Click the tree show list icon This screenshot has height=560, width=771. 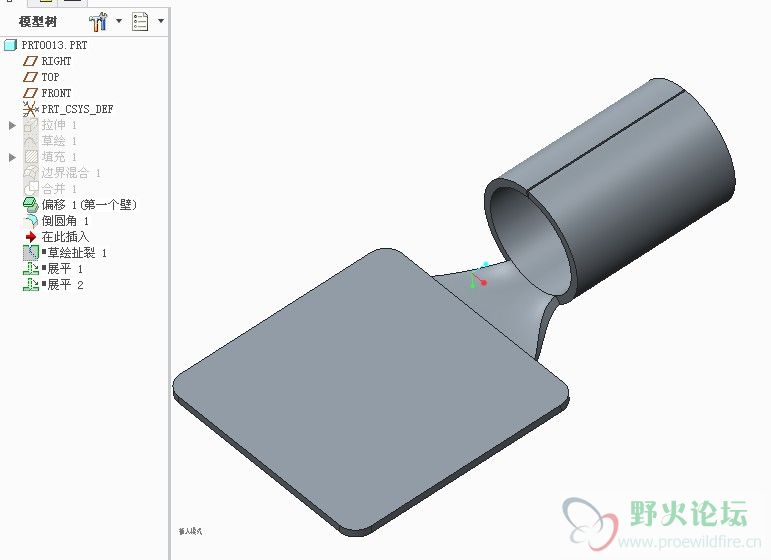pyautogui.click(x=140, y=22)
